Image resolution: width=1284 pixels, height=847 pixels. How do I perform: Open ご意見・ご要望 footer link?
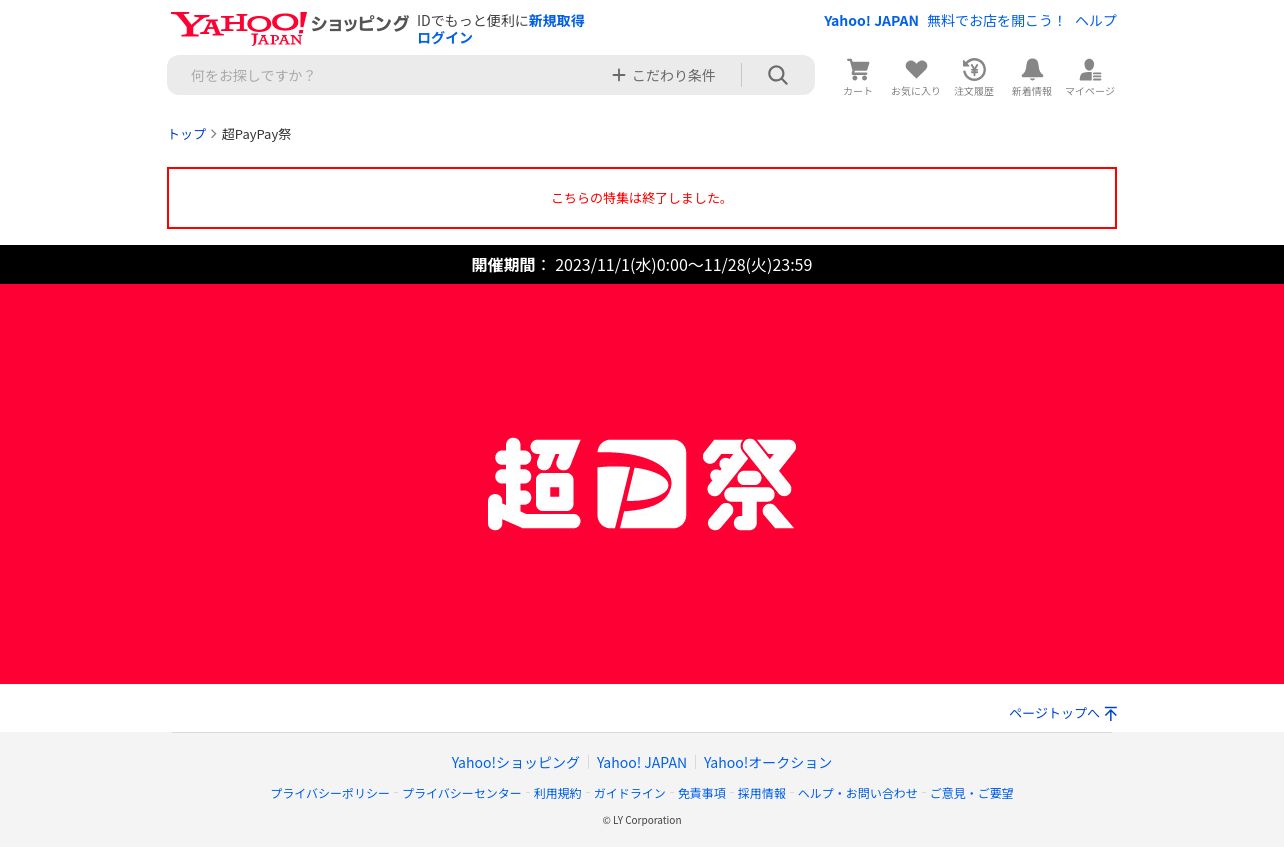click(972, 793)
